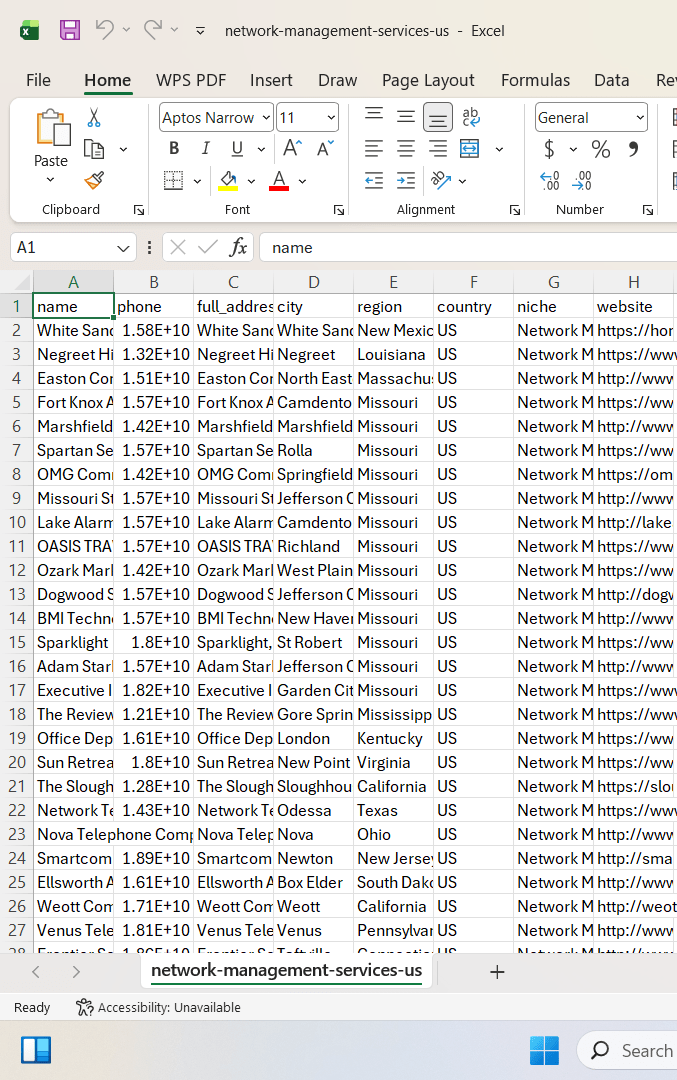Expand the fill color palette arrow

[x=251, y=181]
